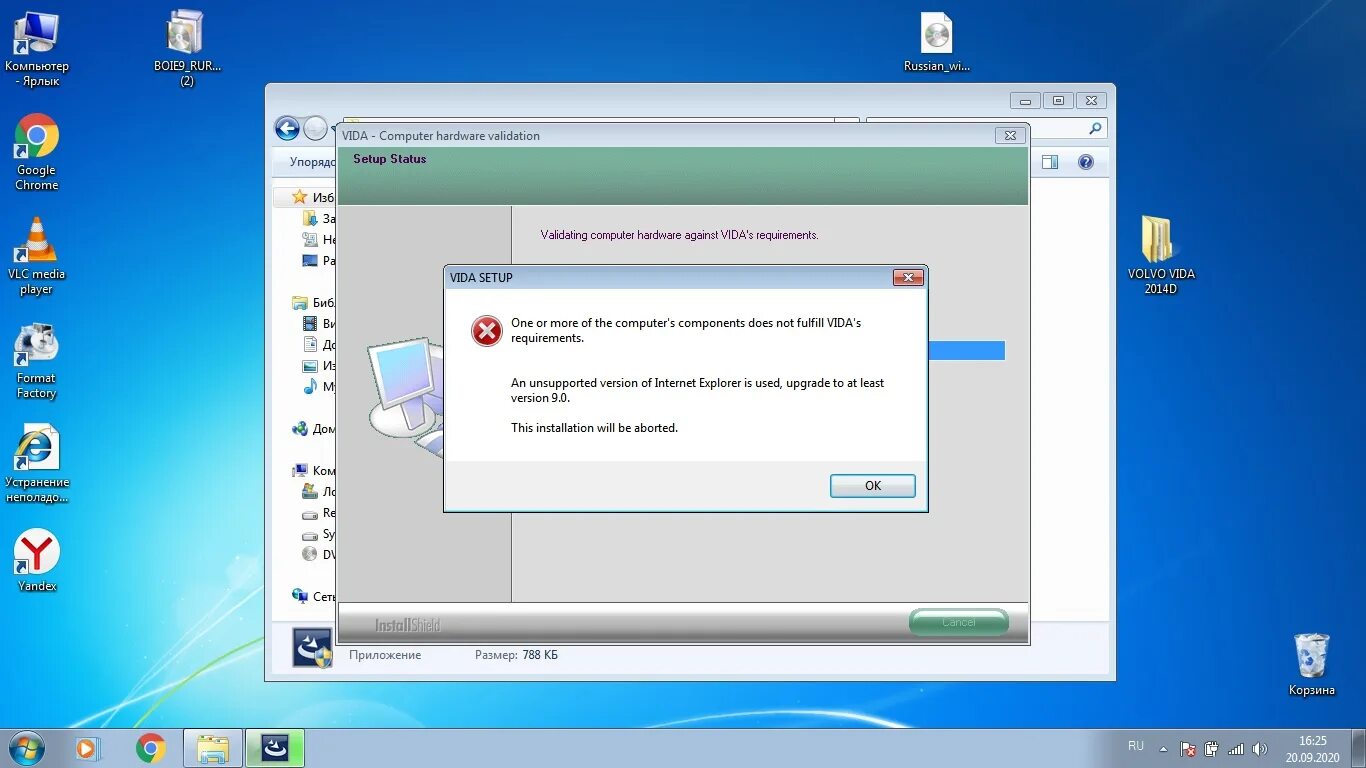Minimize the Explorer window
Screen dimensions: 1366x768
1025,100
